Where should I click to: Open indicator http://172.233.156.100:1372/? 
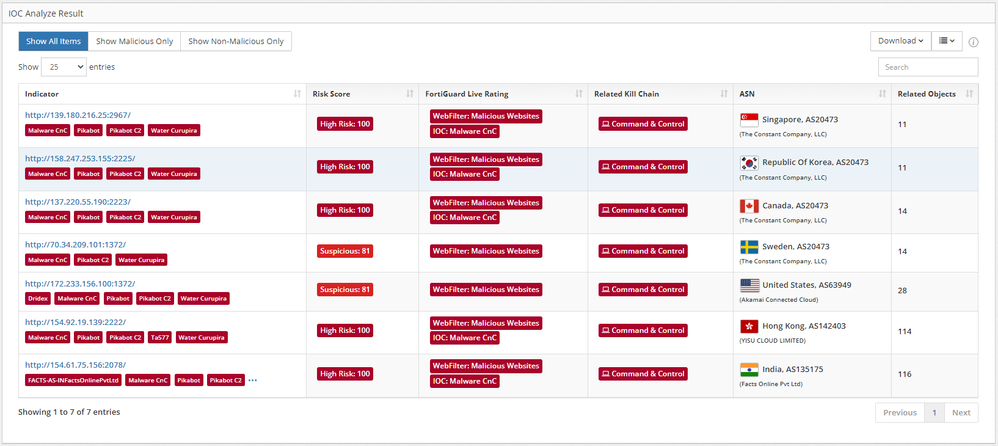(x=80, y=283)
